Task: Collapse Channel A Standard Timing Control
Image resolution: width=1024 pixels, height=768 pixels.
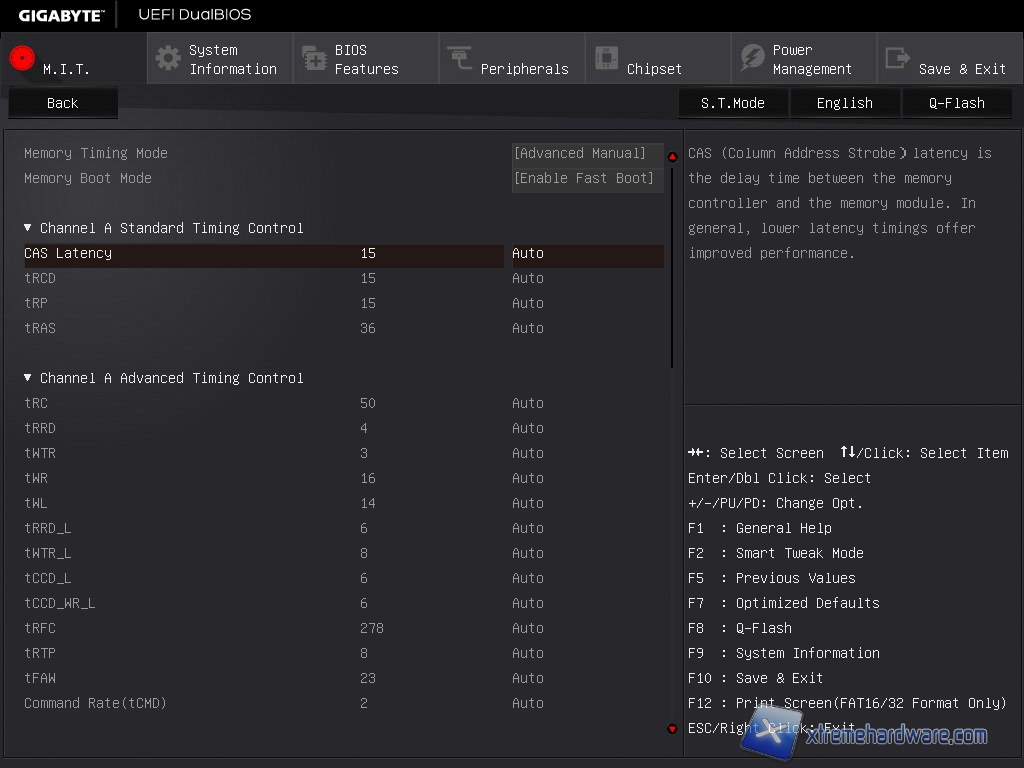Action: 28,228
